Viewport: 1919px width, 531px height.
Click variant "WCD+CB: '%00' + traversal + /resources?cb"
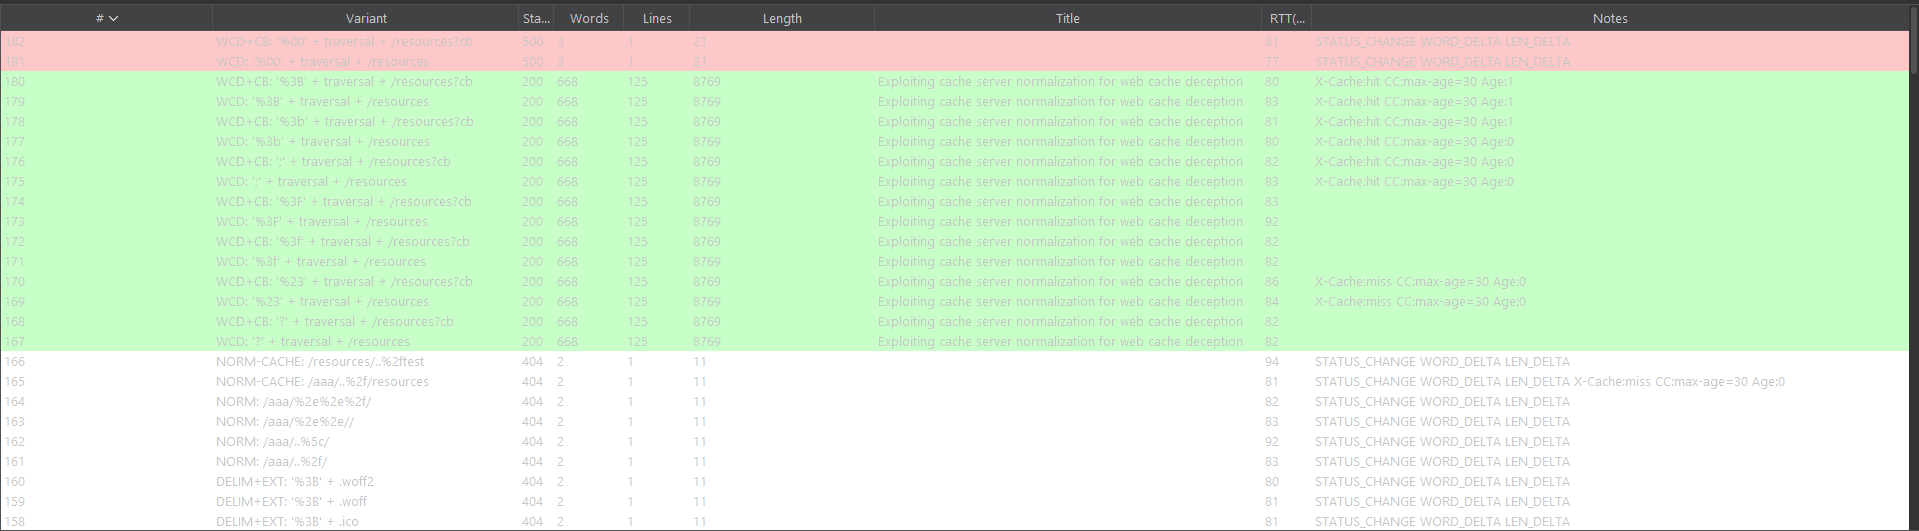[x=344, y=42]
